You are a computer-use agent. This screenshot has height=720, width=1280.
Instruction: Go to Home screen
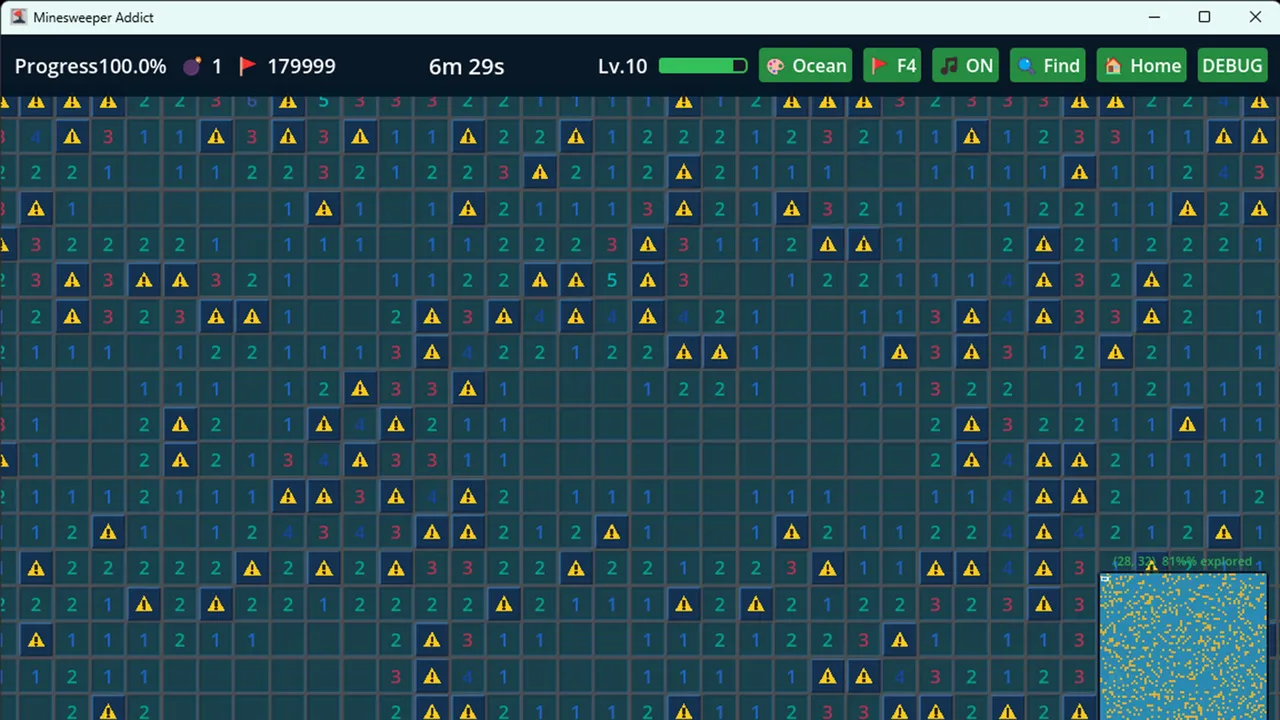pos(1142,66)
